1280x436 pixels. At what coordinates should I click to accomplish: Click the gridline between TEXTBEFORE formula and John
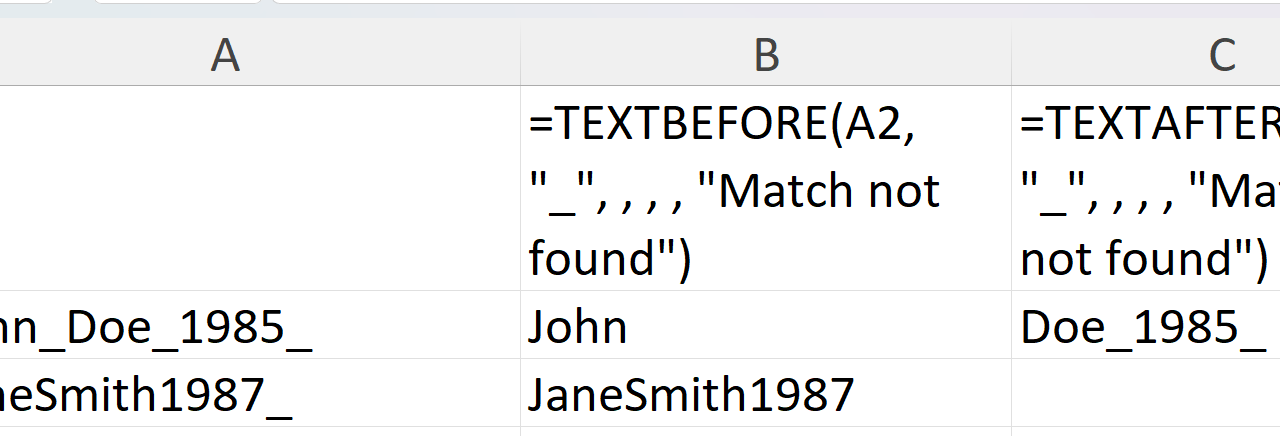coord(765,291)
